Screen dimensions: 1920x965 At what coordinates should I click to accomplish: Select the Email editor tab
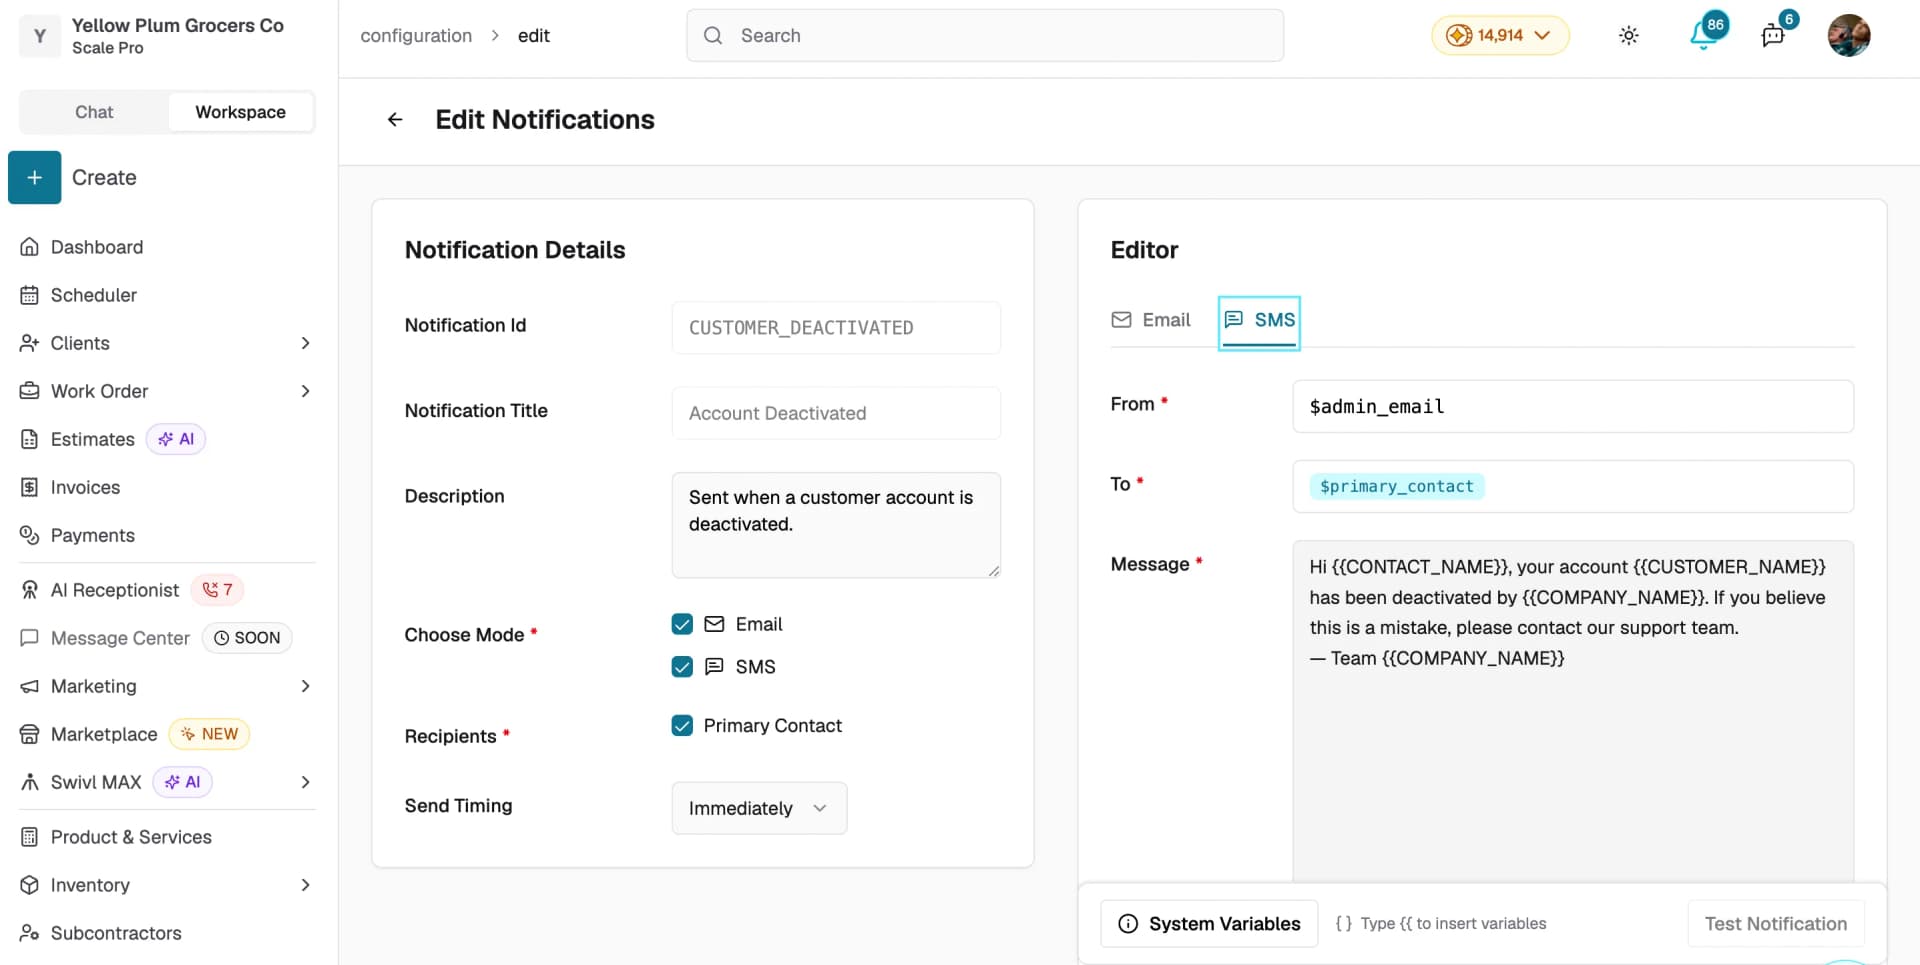pos(1152,320)
